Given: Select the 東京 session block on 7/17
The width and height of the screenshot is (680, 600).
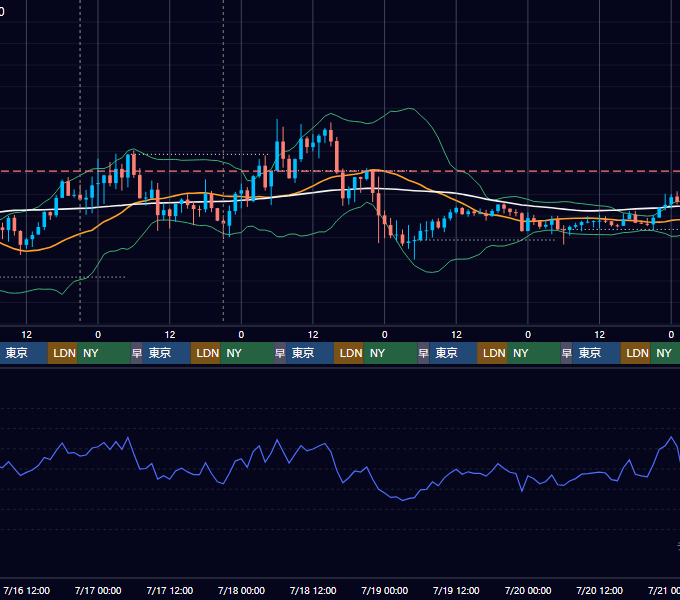Looking at the screenshot, I should click(x=167, y=353).
